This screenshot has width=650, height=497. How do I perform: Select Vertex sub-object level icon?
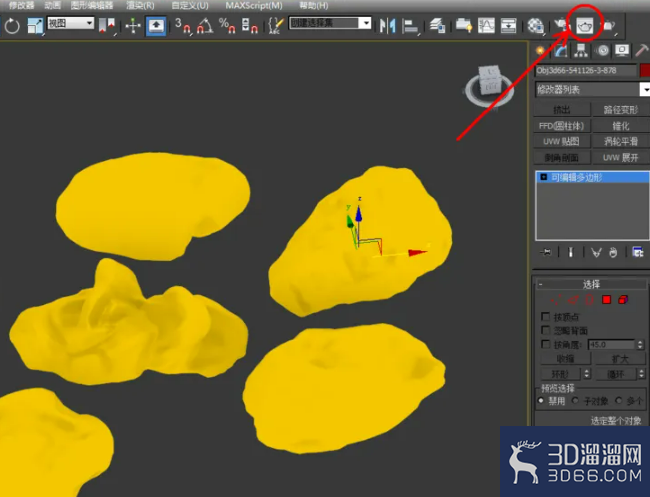555,299
